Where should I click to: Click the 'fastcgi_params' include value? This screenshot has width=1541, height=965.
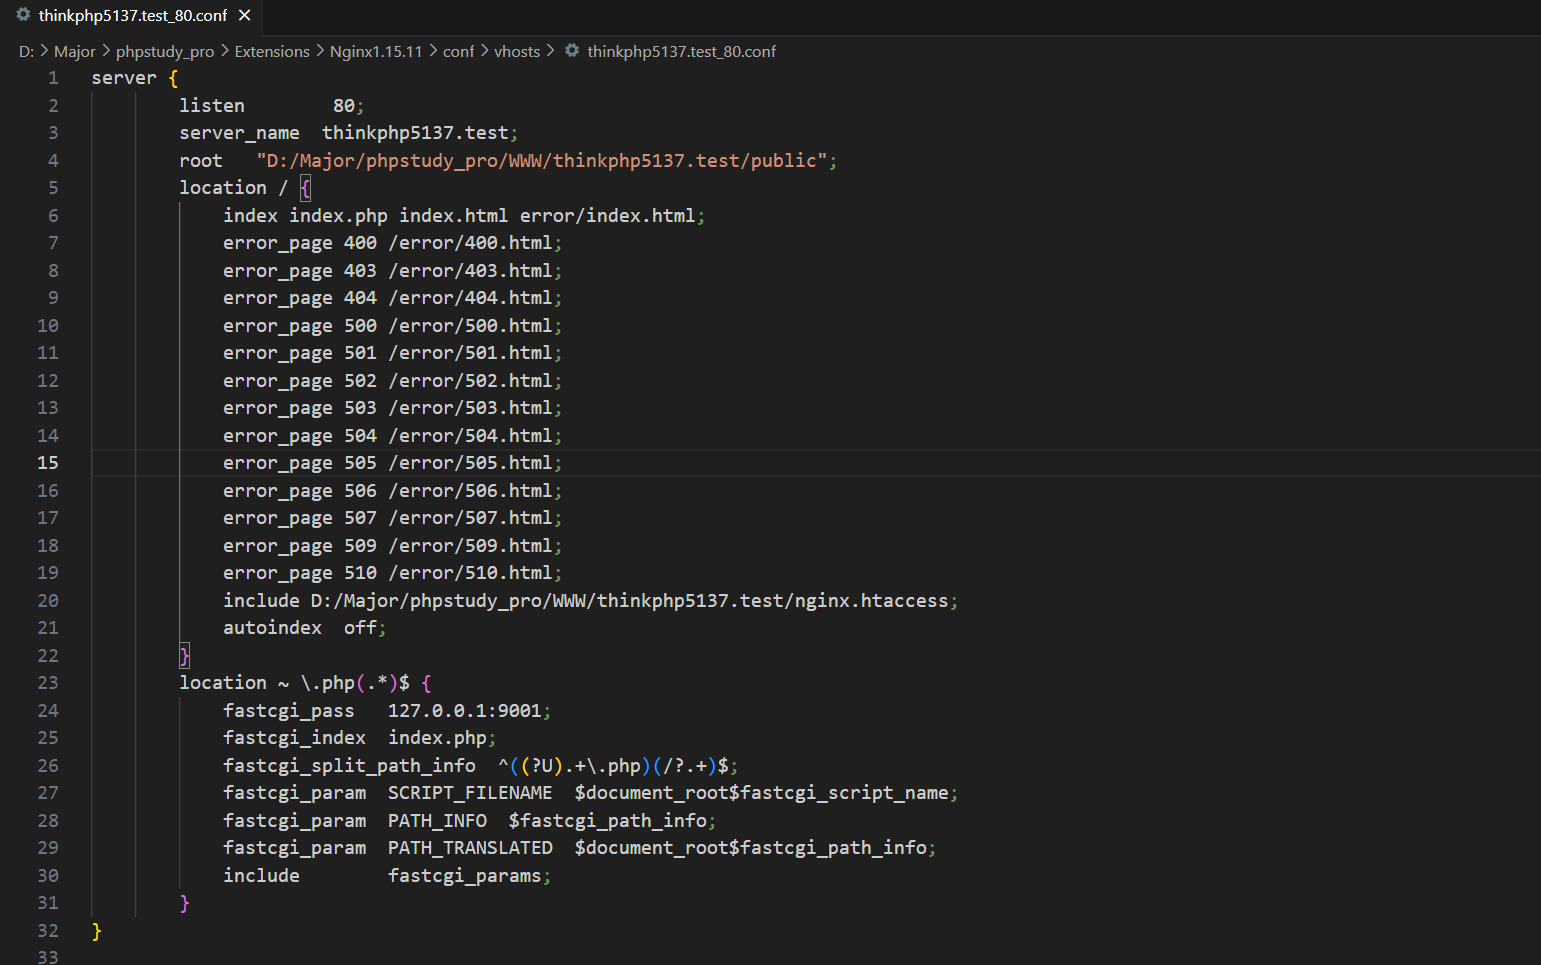click(x=465, y=876)
